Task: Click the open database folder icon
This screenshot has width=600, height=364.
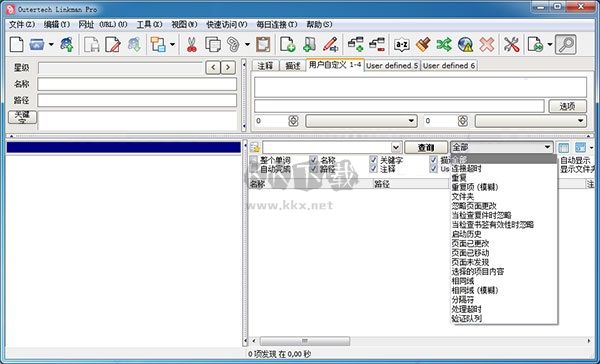Action: [x=37, y=44]
